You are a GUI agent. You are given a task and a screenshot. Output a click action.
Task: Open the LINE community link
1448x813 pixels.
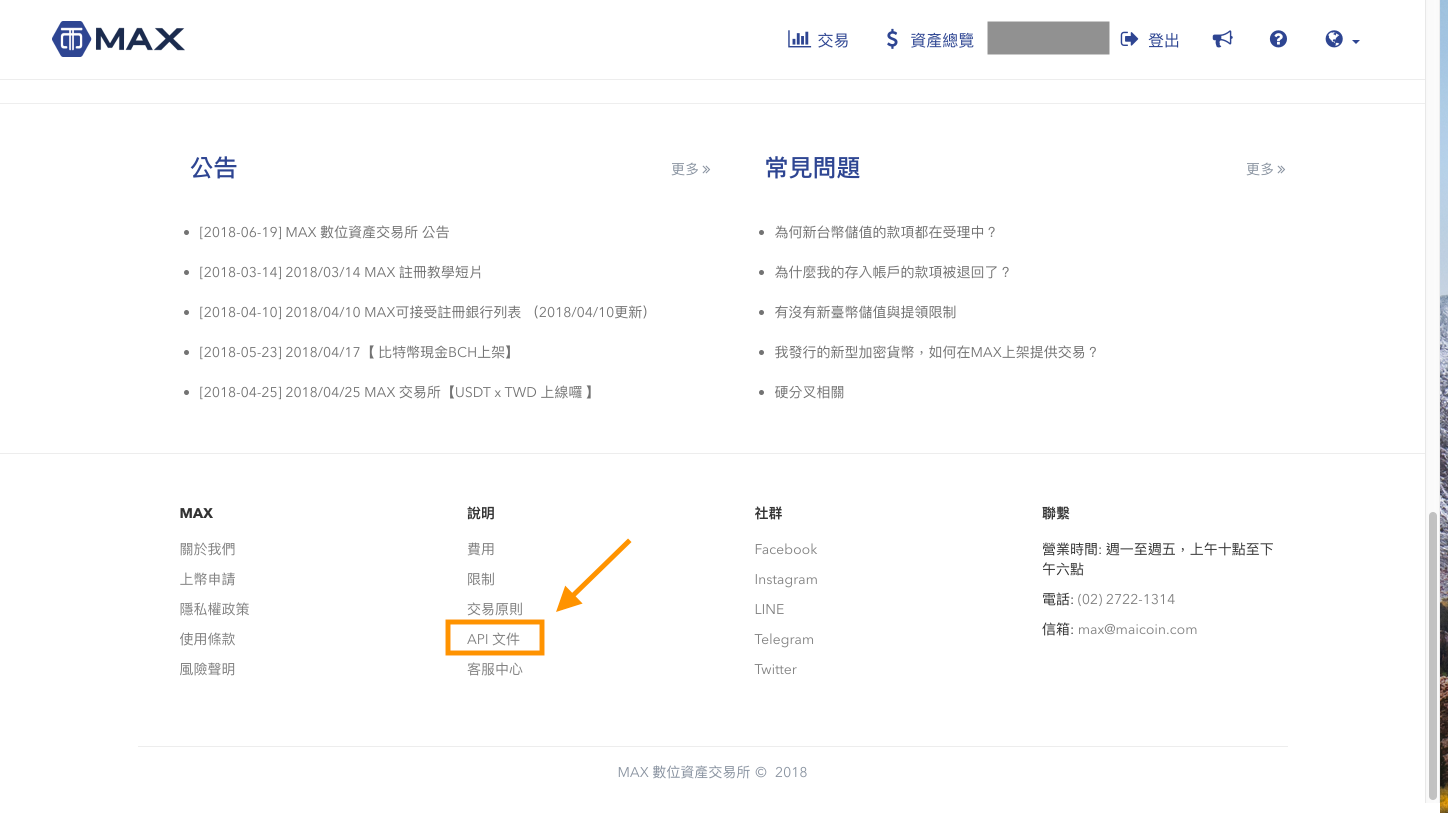(x=770, y=609)
